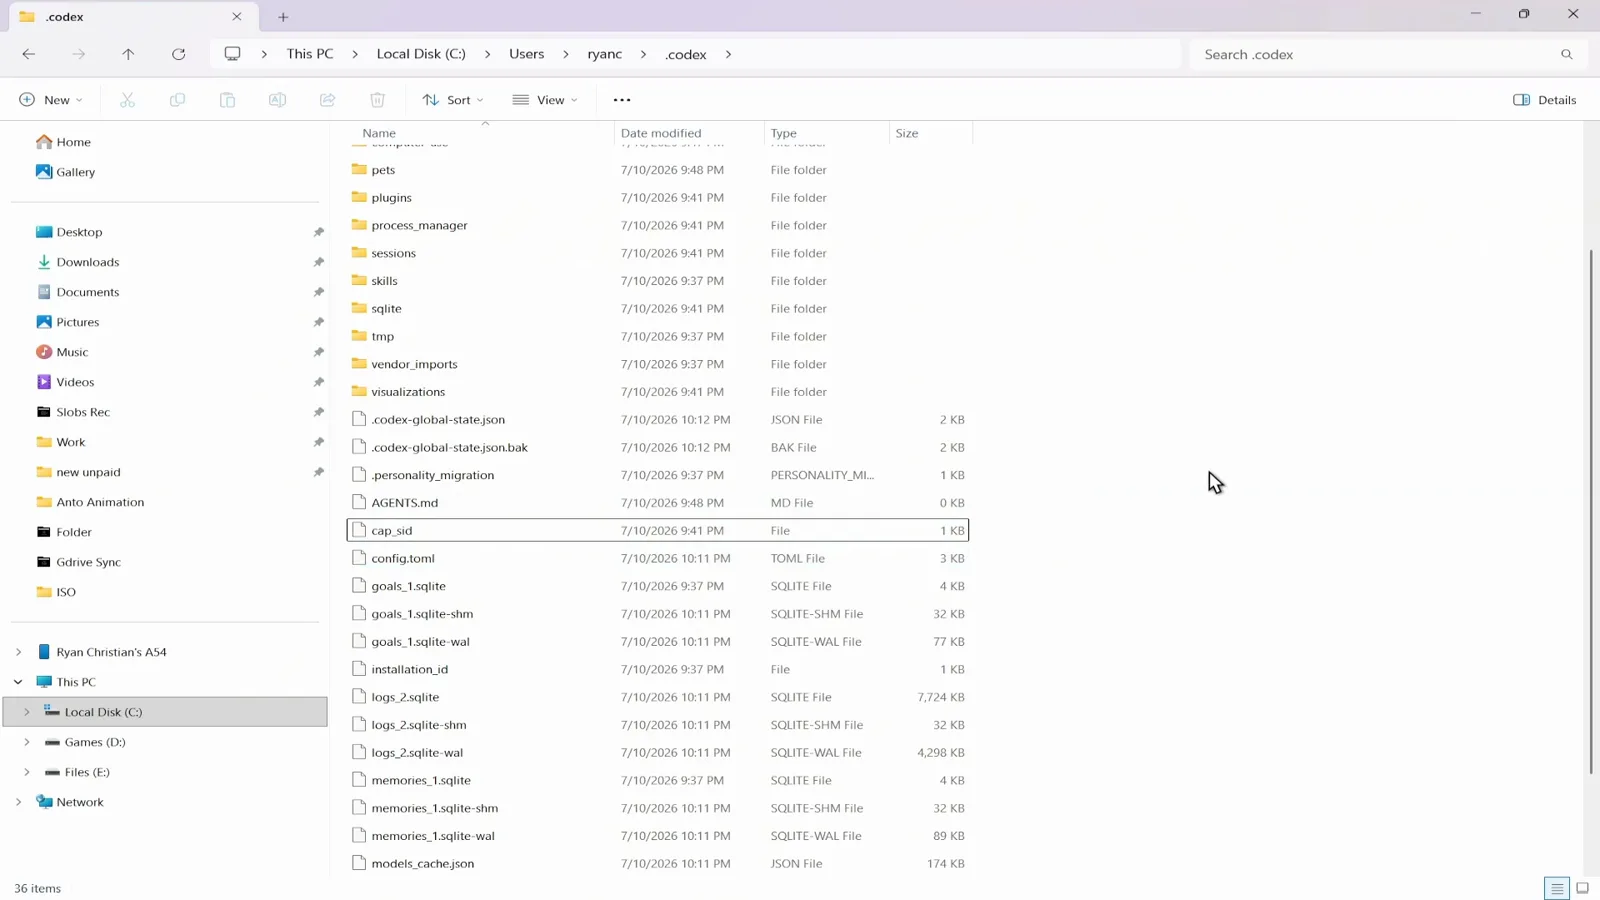This screenshot has width=1600, height=900.
Task: Click the Copy icon in toolbar
Action: point(177,100)
